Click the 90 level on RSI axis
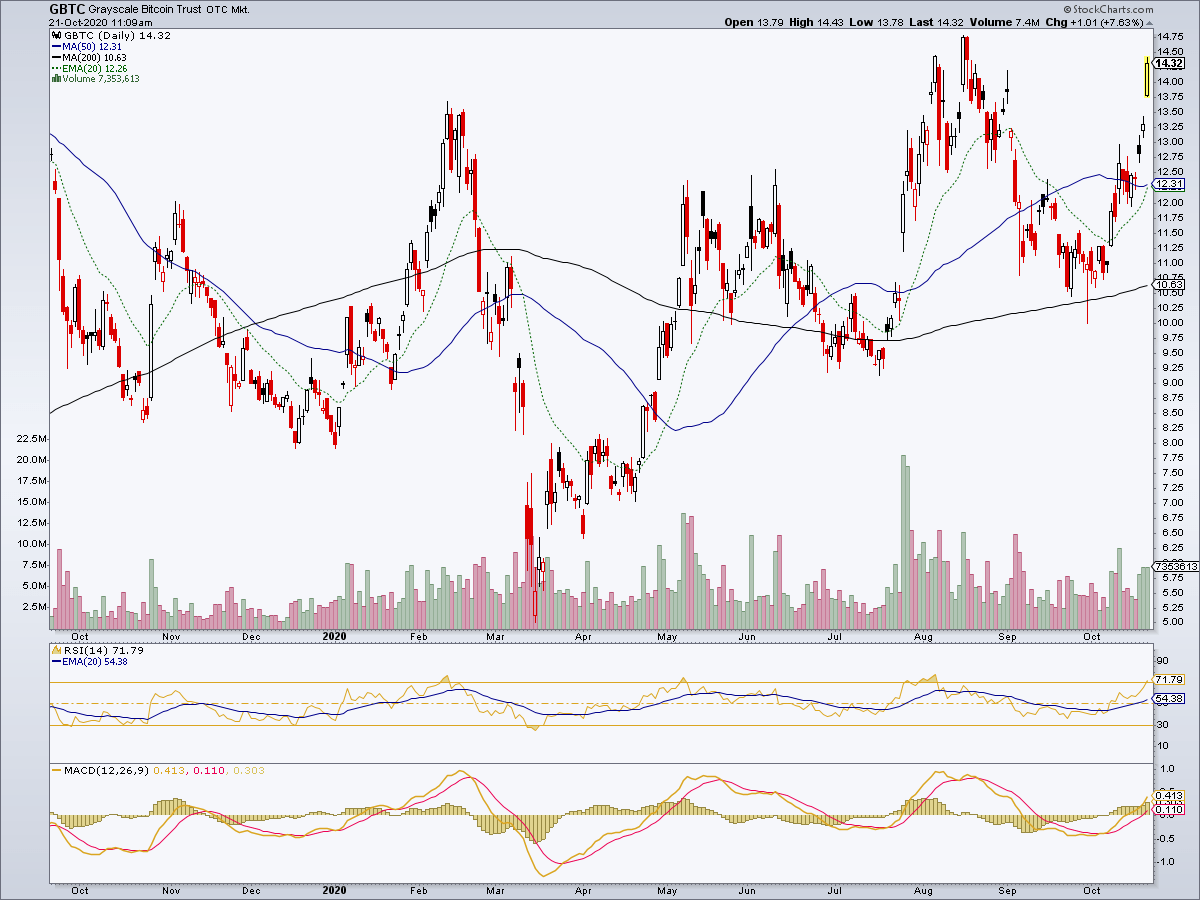This screenshot has width=1200, height=900. click(x=1163, y=661)
